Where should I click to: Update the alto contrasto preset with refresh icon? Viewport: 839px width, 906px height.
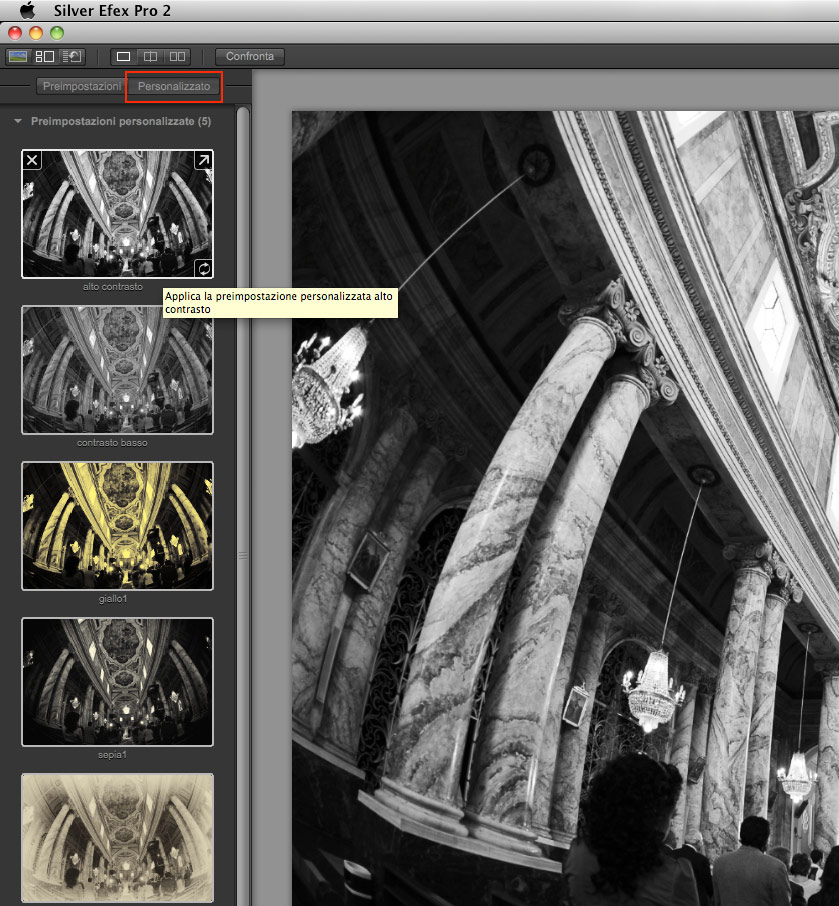point(203,268)
